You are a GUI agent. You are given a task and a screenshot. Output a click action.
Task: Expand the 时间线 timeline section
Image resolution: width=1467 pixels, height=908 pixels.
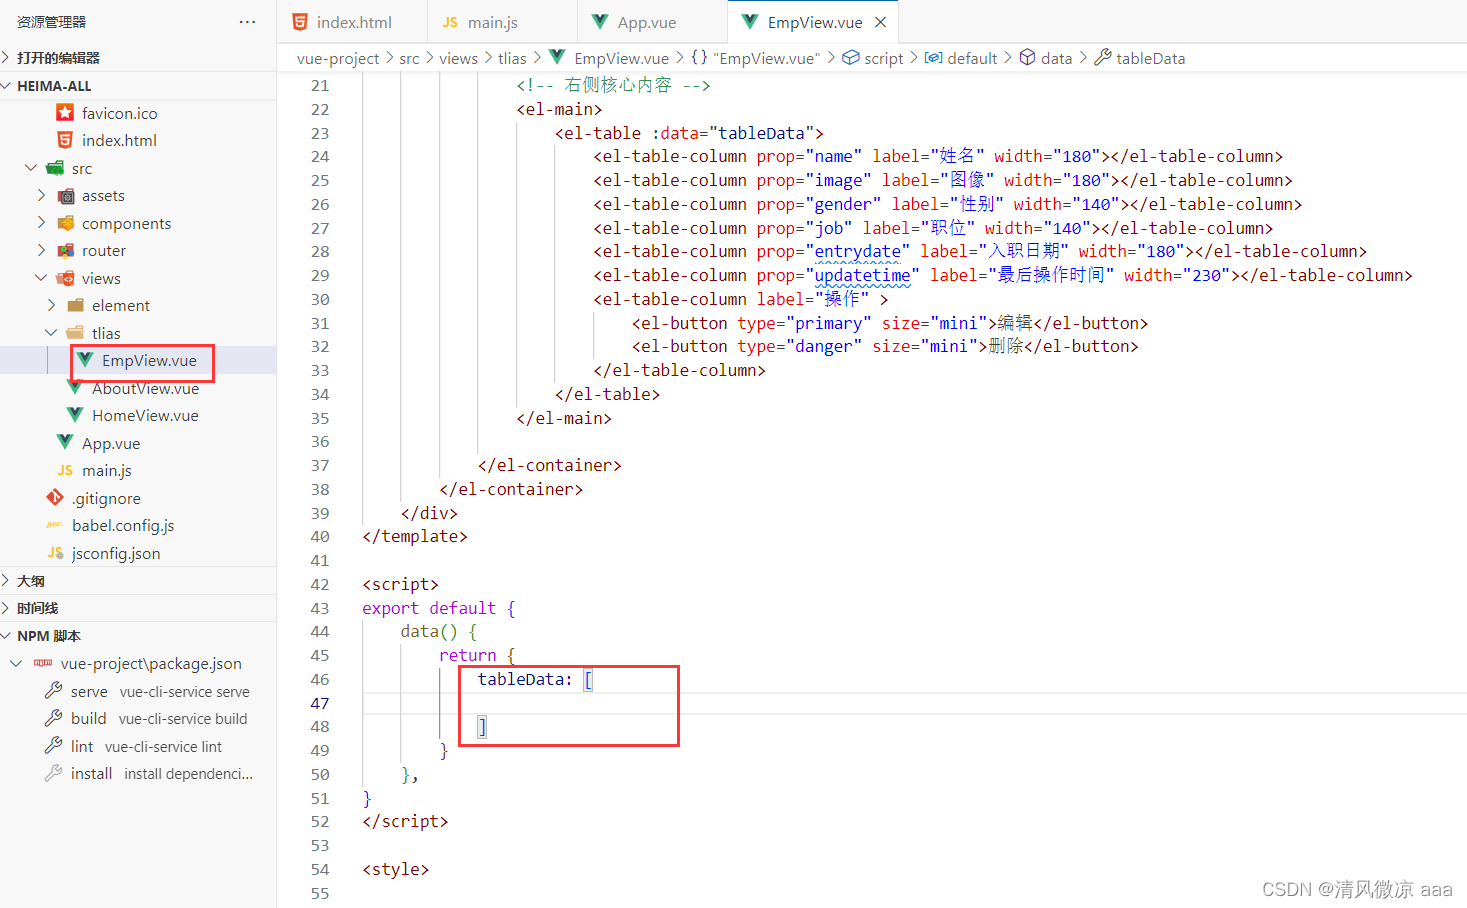tap(7, 608)
